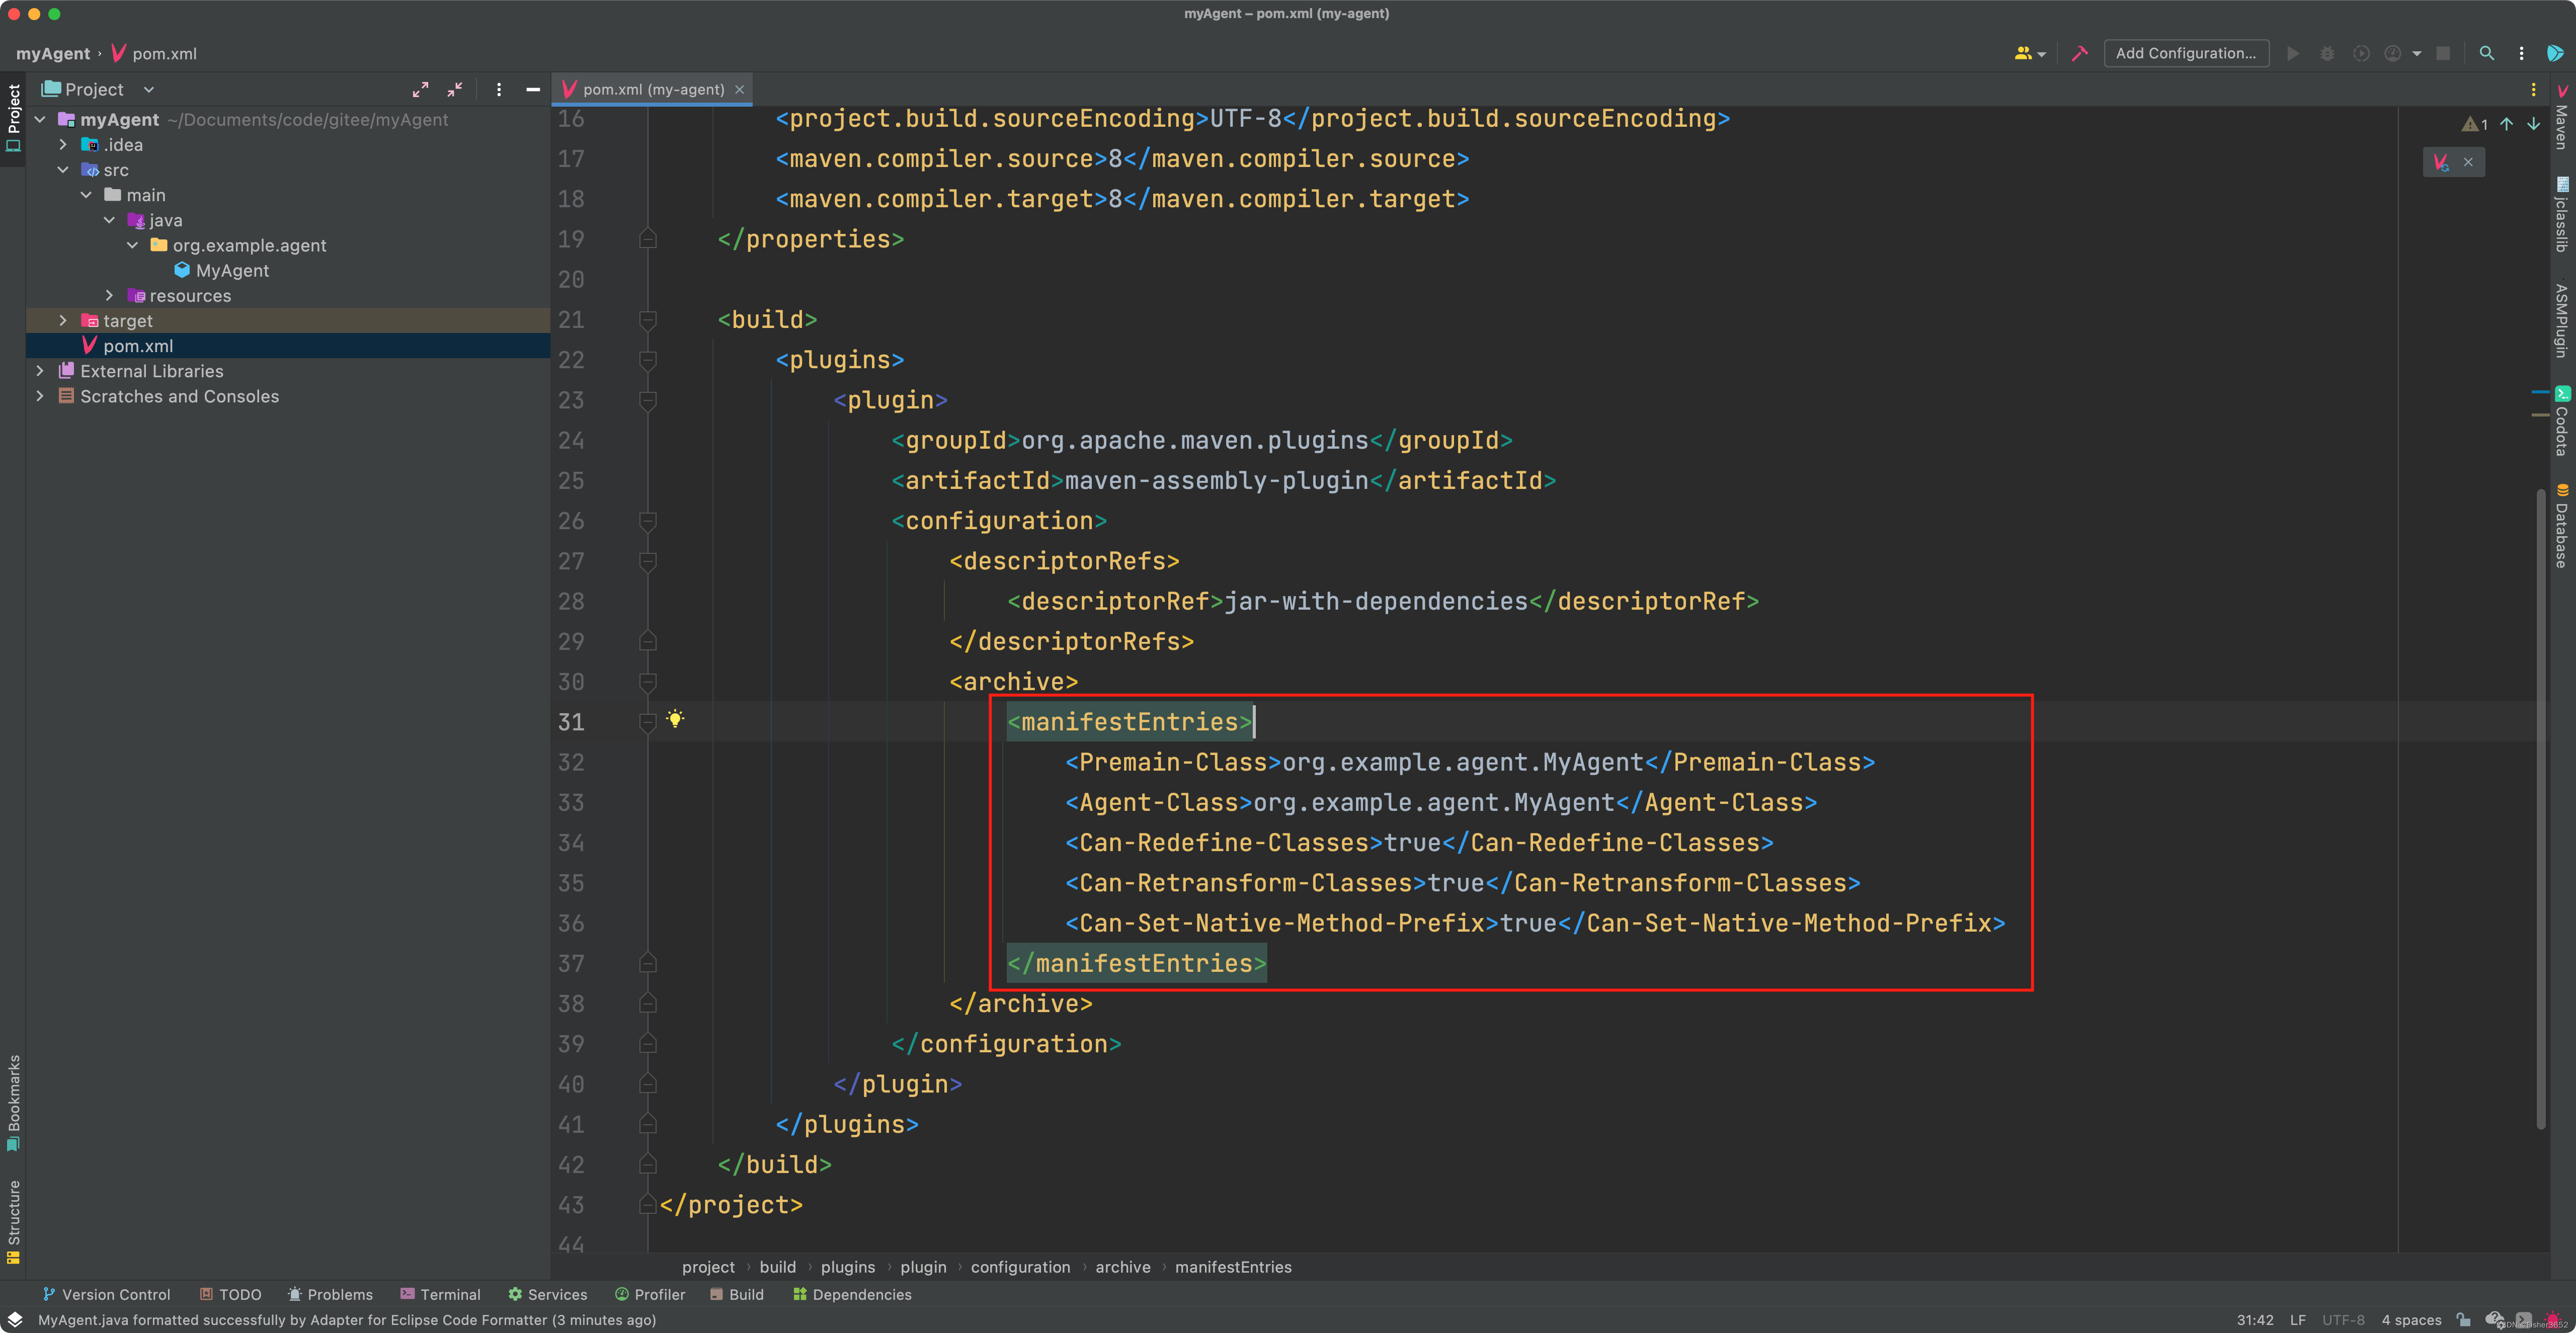Toggle the Project tool window sidebar button
Viewport: 2576px width, 1333px height.
pyautogui.click(x=13, y=118)
